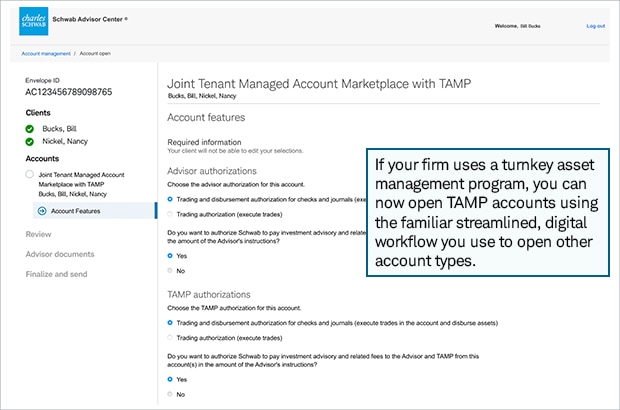Click the Schwab Advisor Center title

tap(90, 19)
